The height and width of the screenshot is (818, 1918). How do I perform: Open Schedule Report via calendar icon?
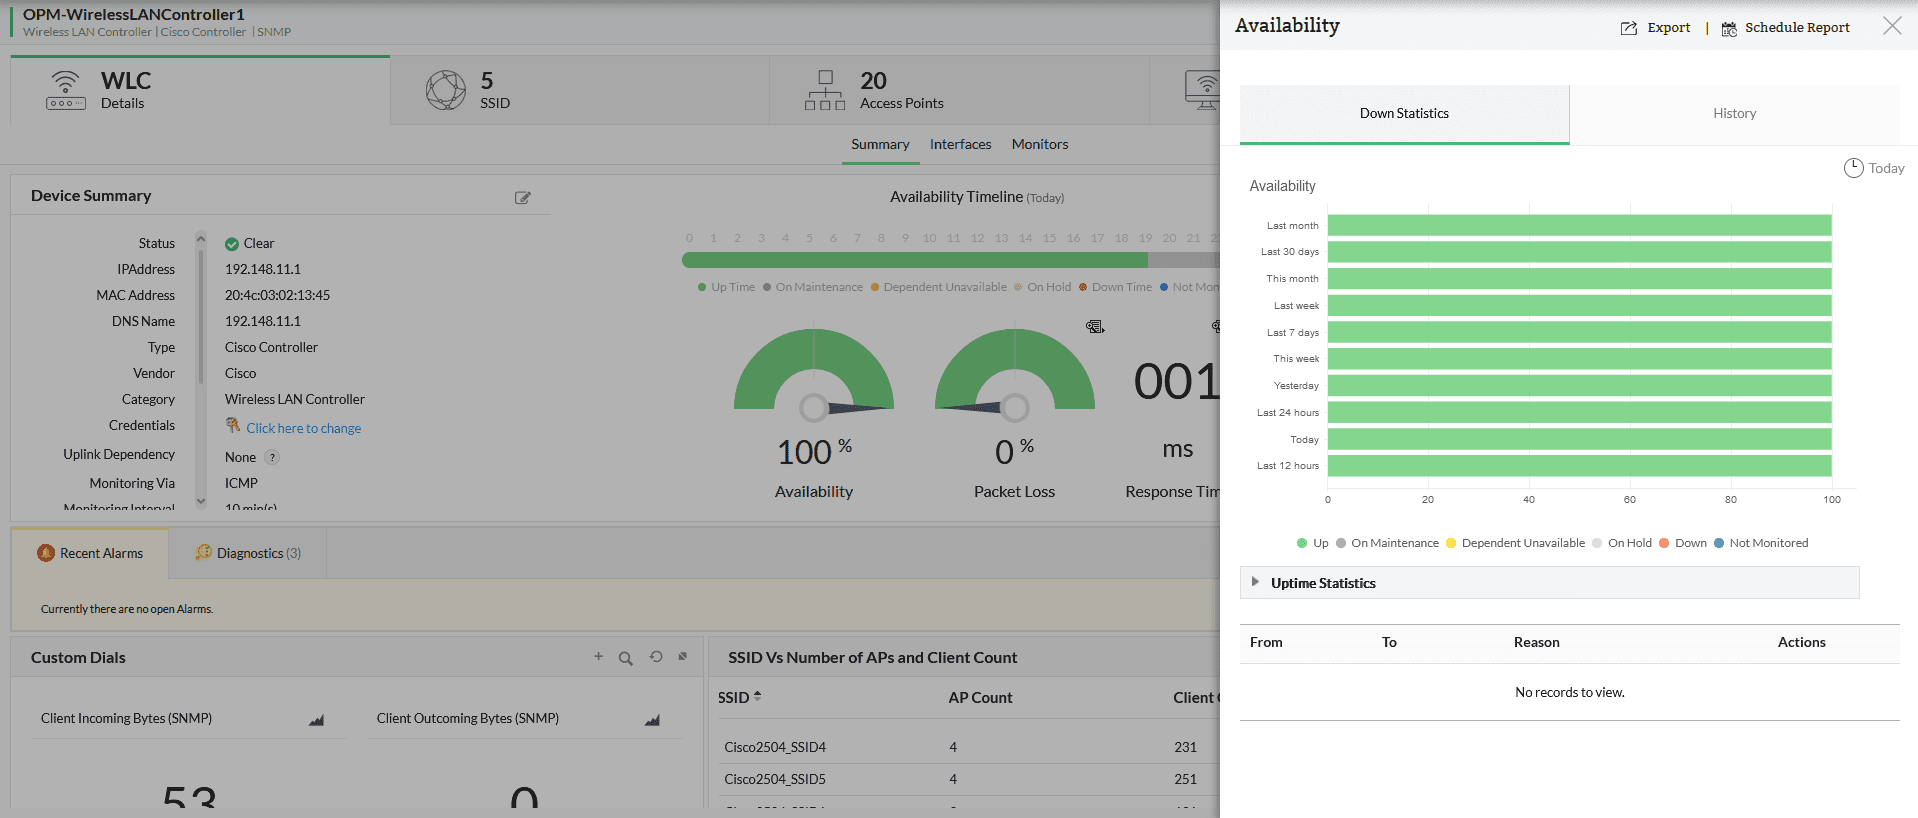tap(1729, 29)
